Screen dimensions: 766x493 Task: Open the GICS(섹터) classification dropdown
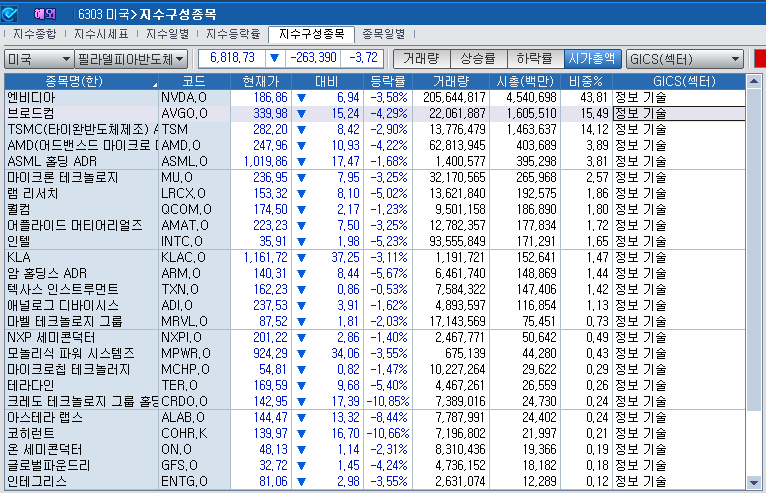pos(684,59)
